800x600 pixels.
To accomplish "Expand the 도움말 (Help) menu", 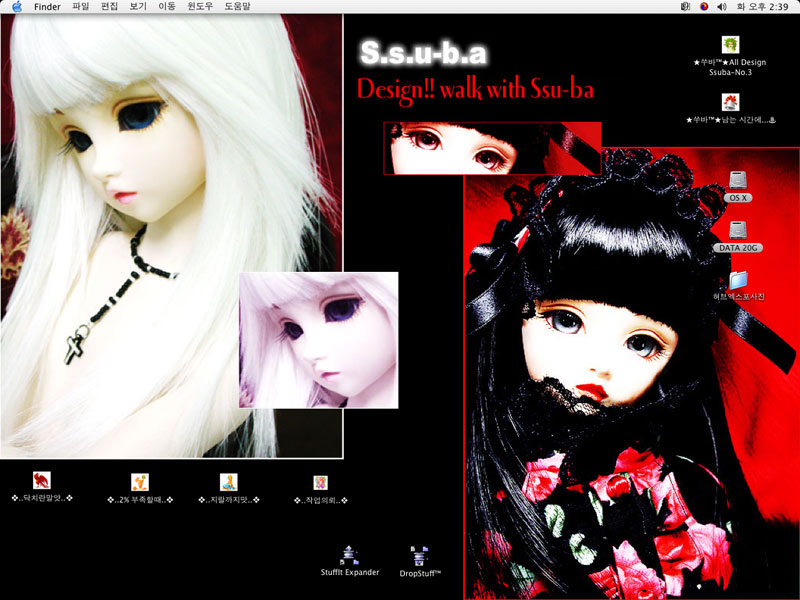I will pos(237,7).
